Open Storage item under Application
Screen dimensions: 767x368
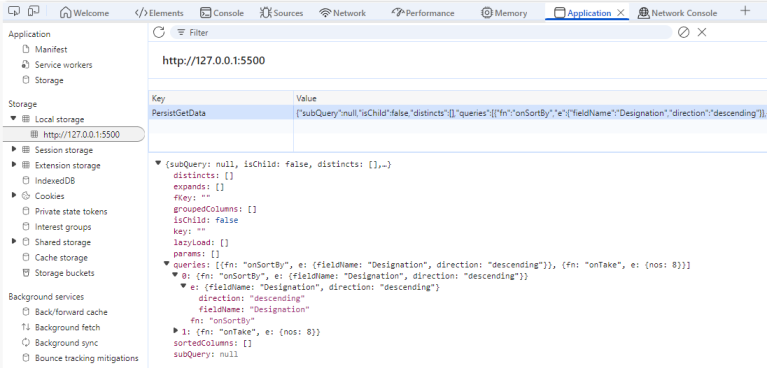pyautogui.click(x=49, y=80)
